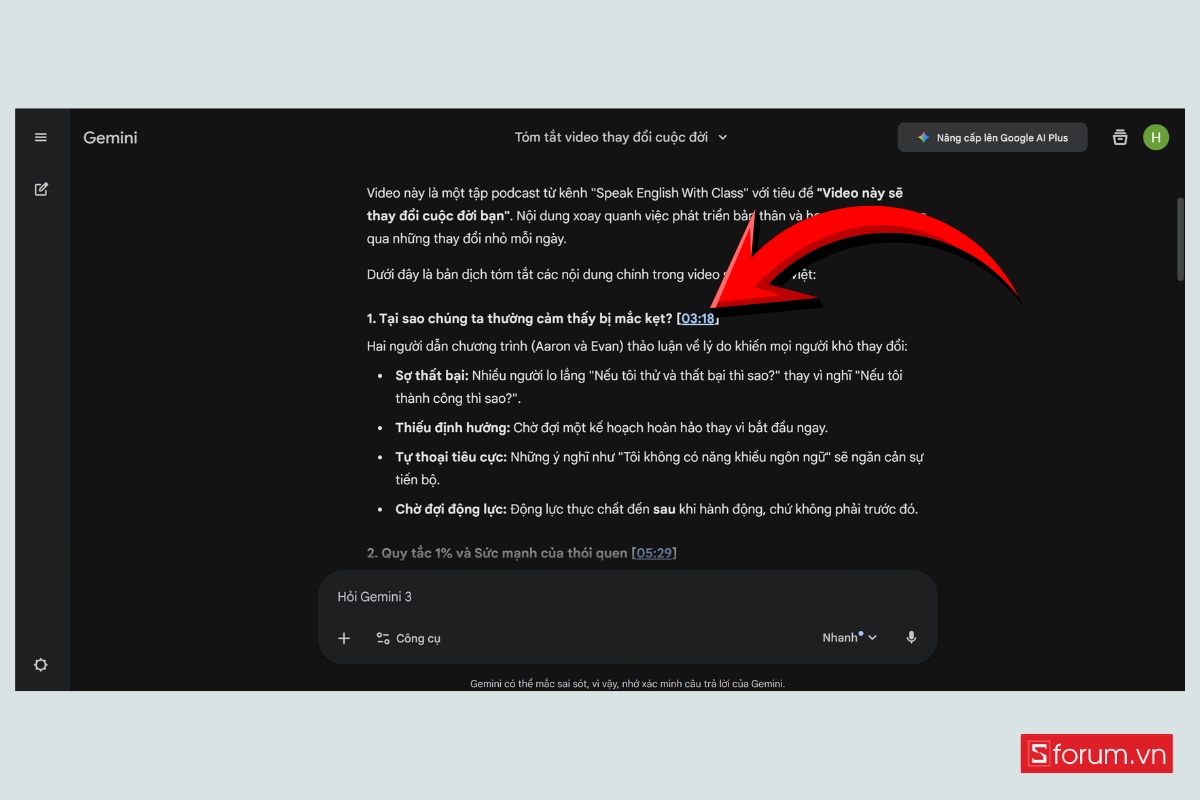
Task: Click Nâng cấp lên Google AI Plus button
Action: click(x=992, y=137)
